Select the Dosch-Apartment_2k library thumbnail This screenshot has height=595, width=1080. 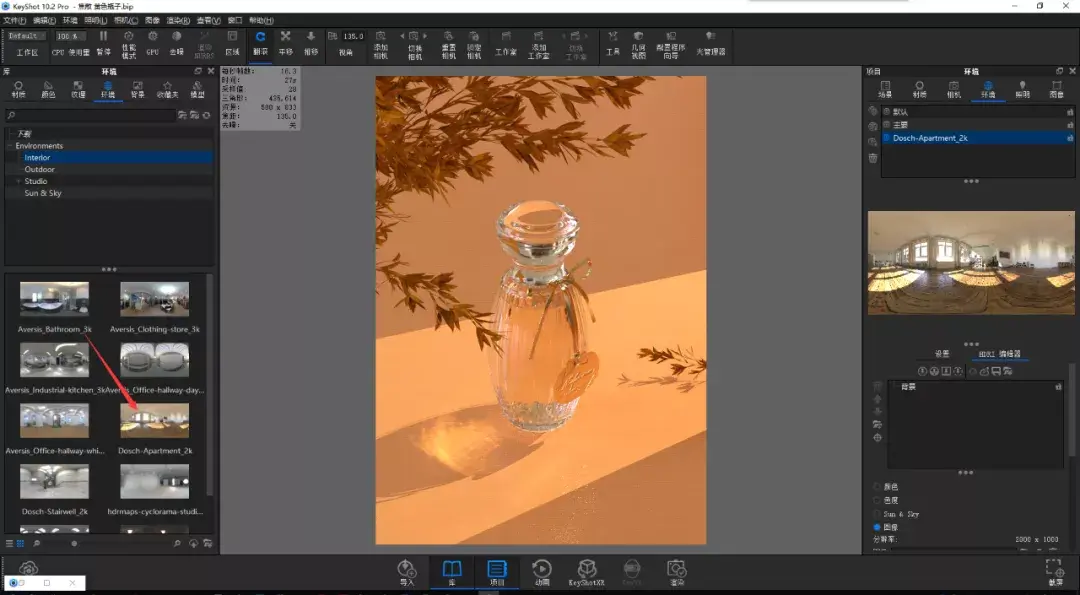(x=154, y=420)
